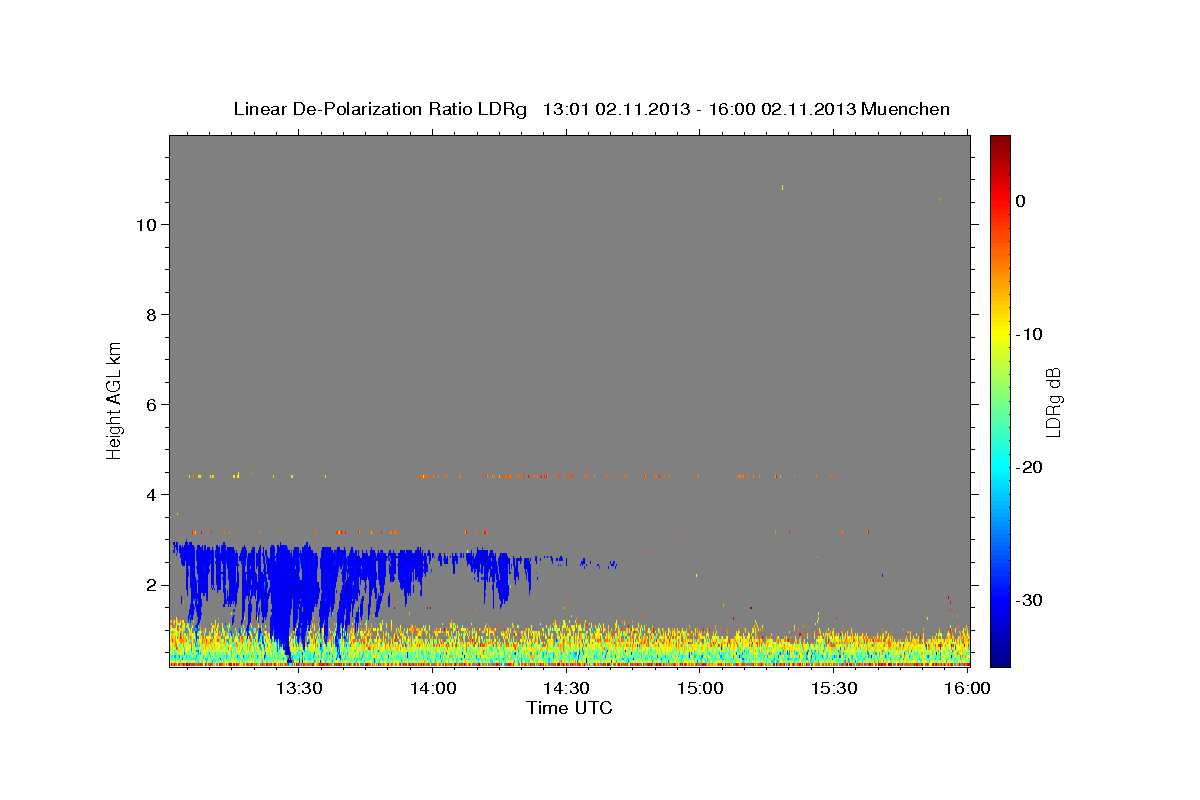Viewport: 1200px width, 800px height.
Task: Click the '15:00' time tick label
Action: pos(701,688)
